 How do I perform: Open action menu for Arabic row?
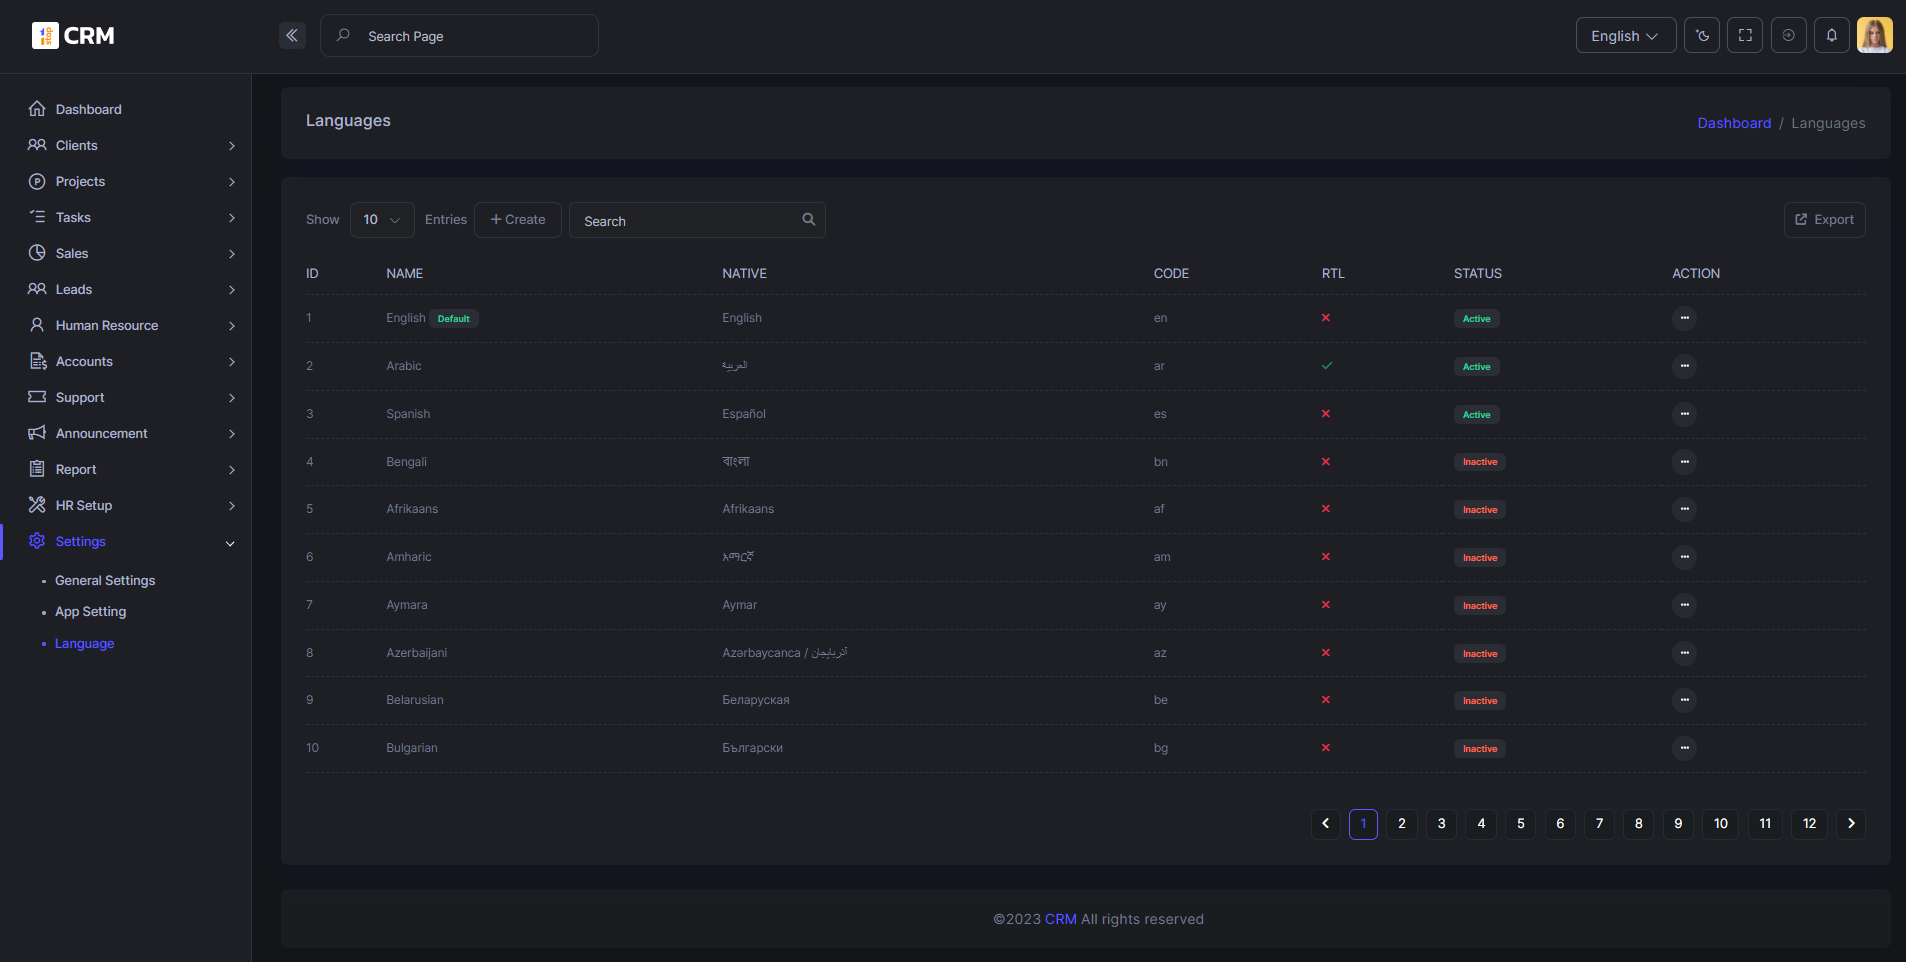point(1685,366)
